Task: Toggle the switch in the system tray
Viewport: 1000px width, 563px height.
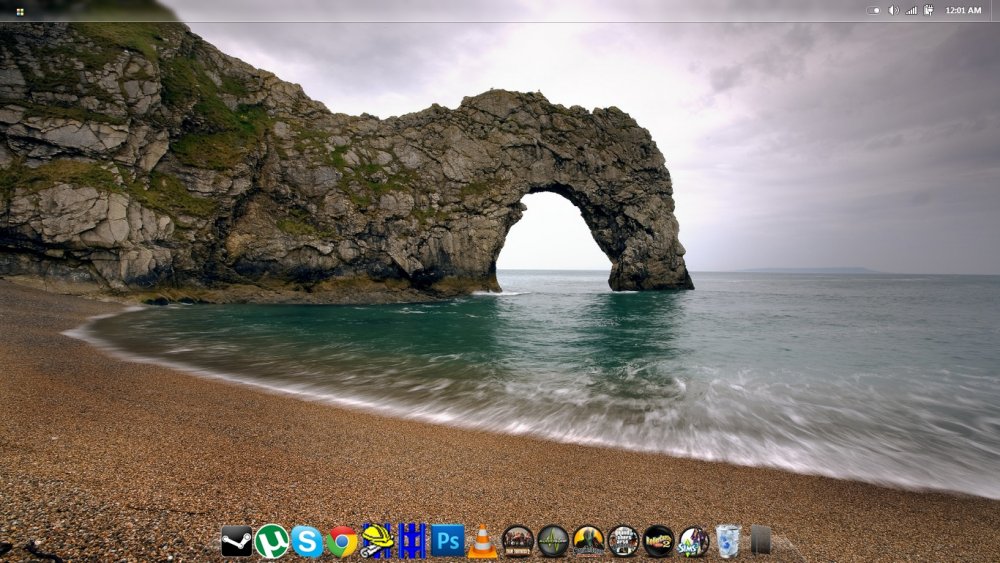Action: 873,10
